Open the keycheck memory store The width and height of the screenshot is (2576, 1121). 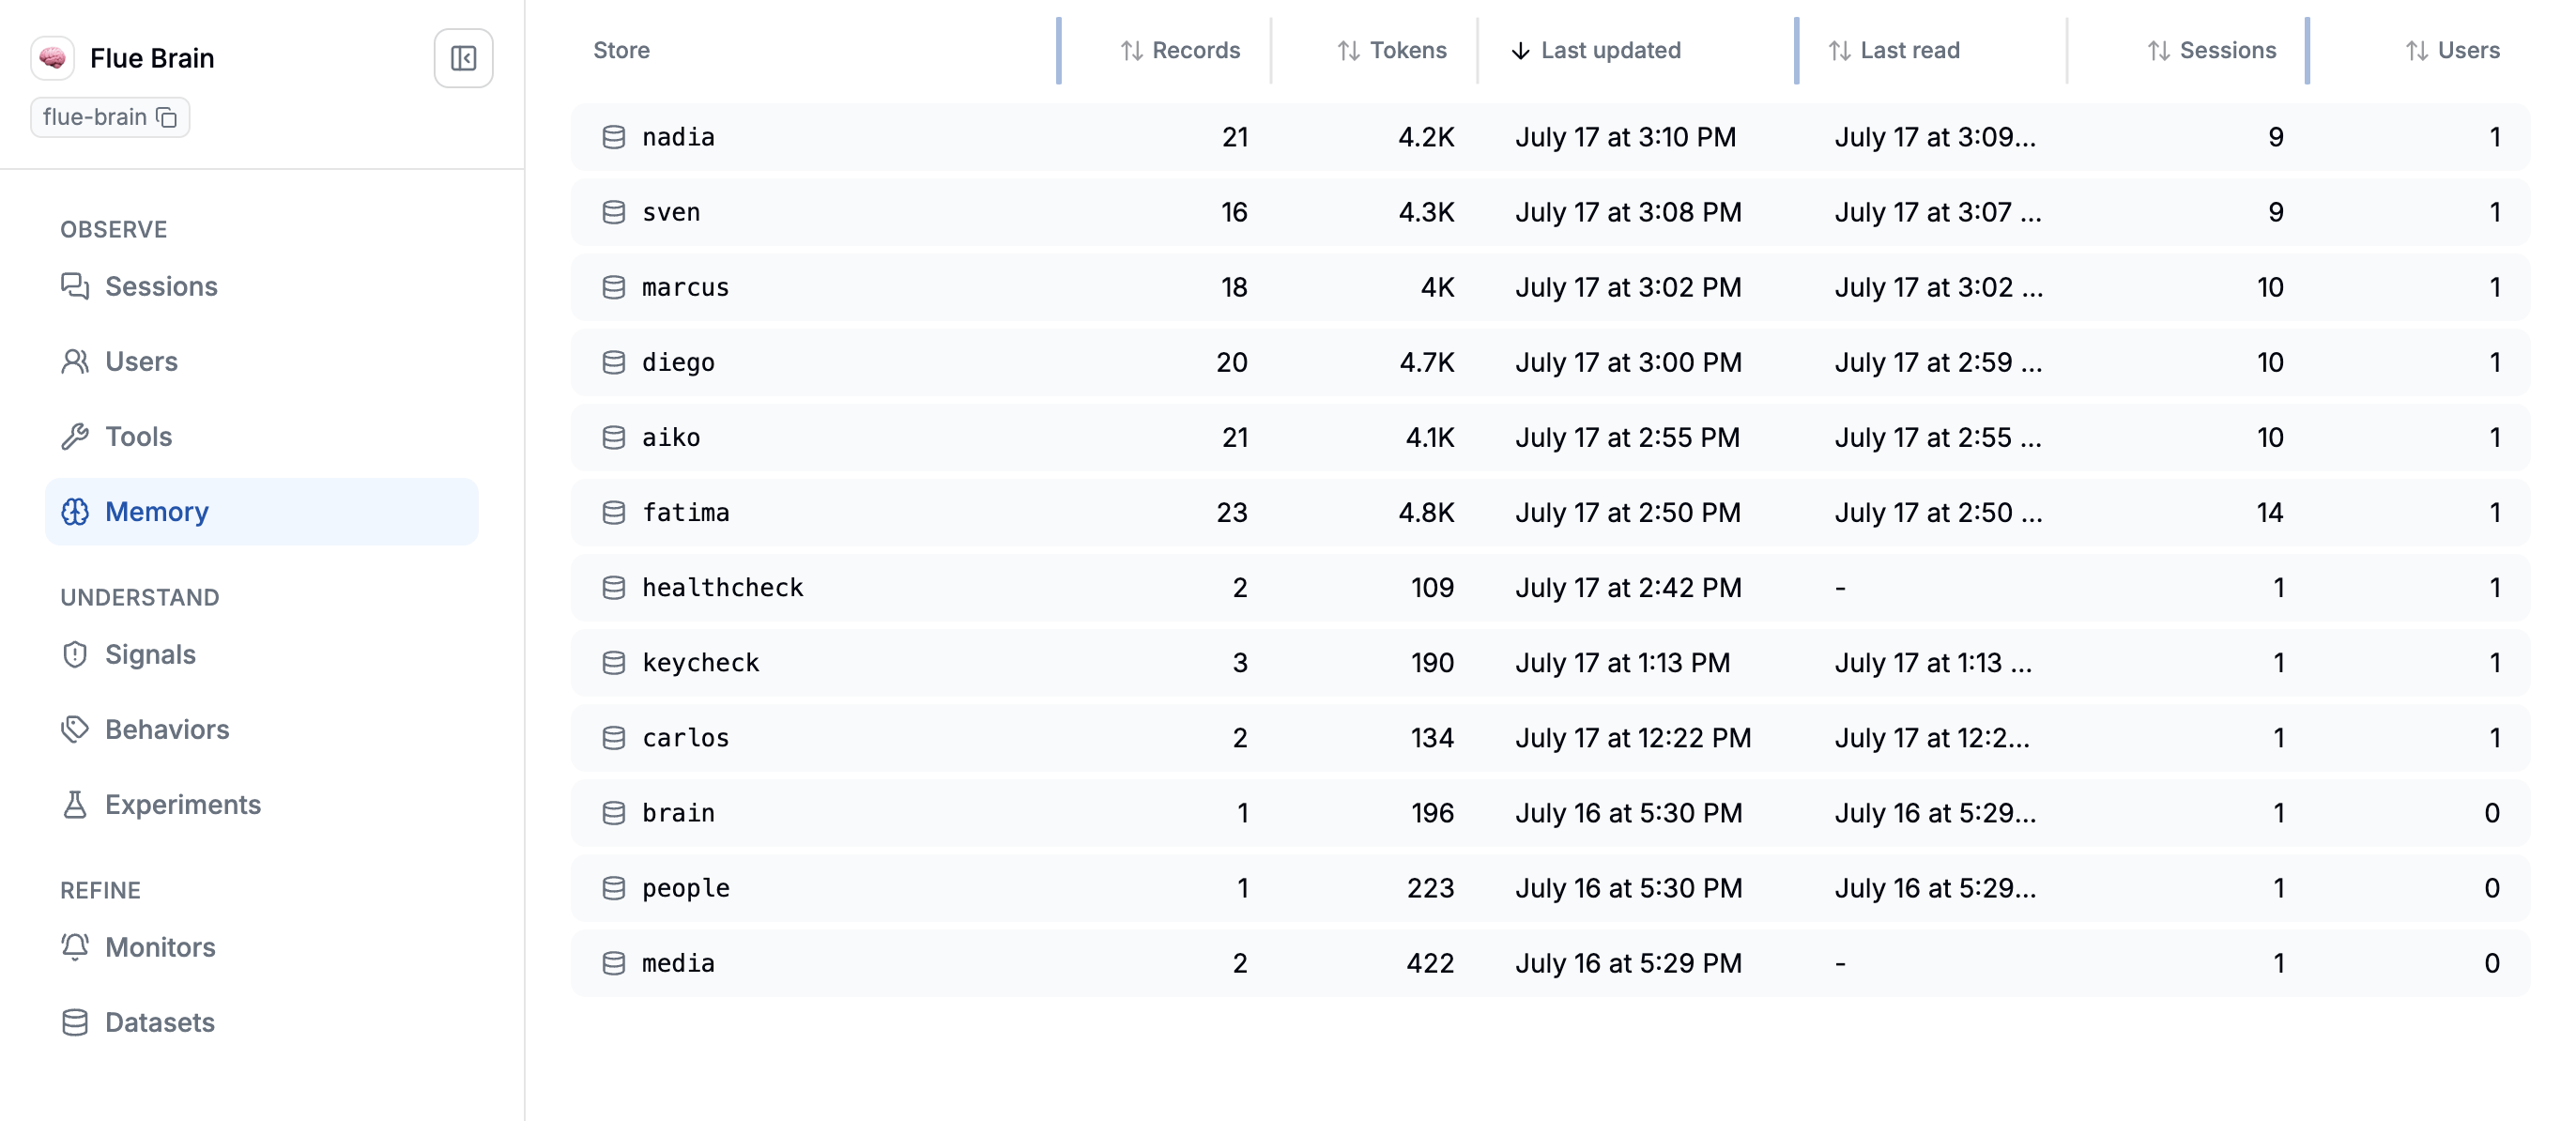pyautogui.click(x=1550, y=662)
